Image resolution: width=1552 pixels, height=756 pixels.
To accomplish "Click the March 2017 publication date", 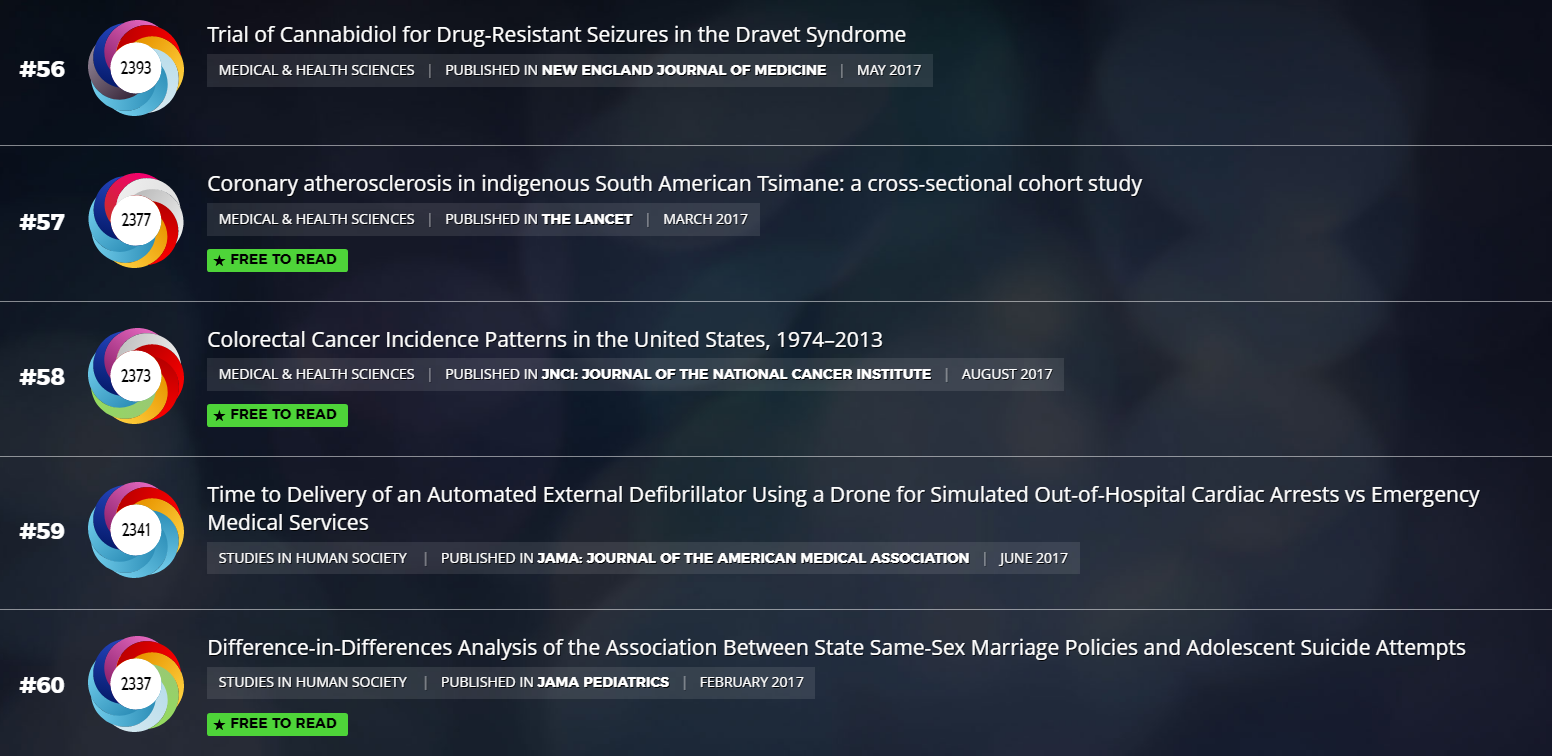I will [x=705, y=219].
